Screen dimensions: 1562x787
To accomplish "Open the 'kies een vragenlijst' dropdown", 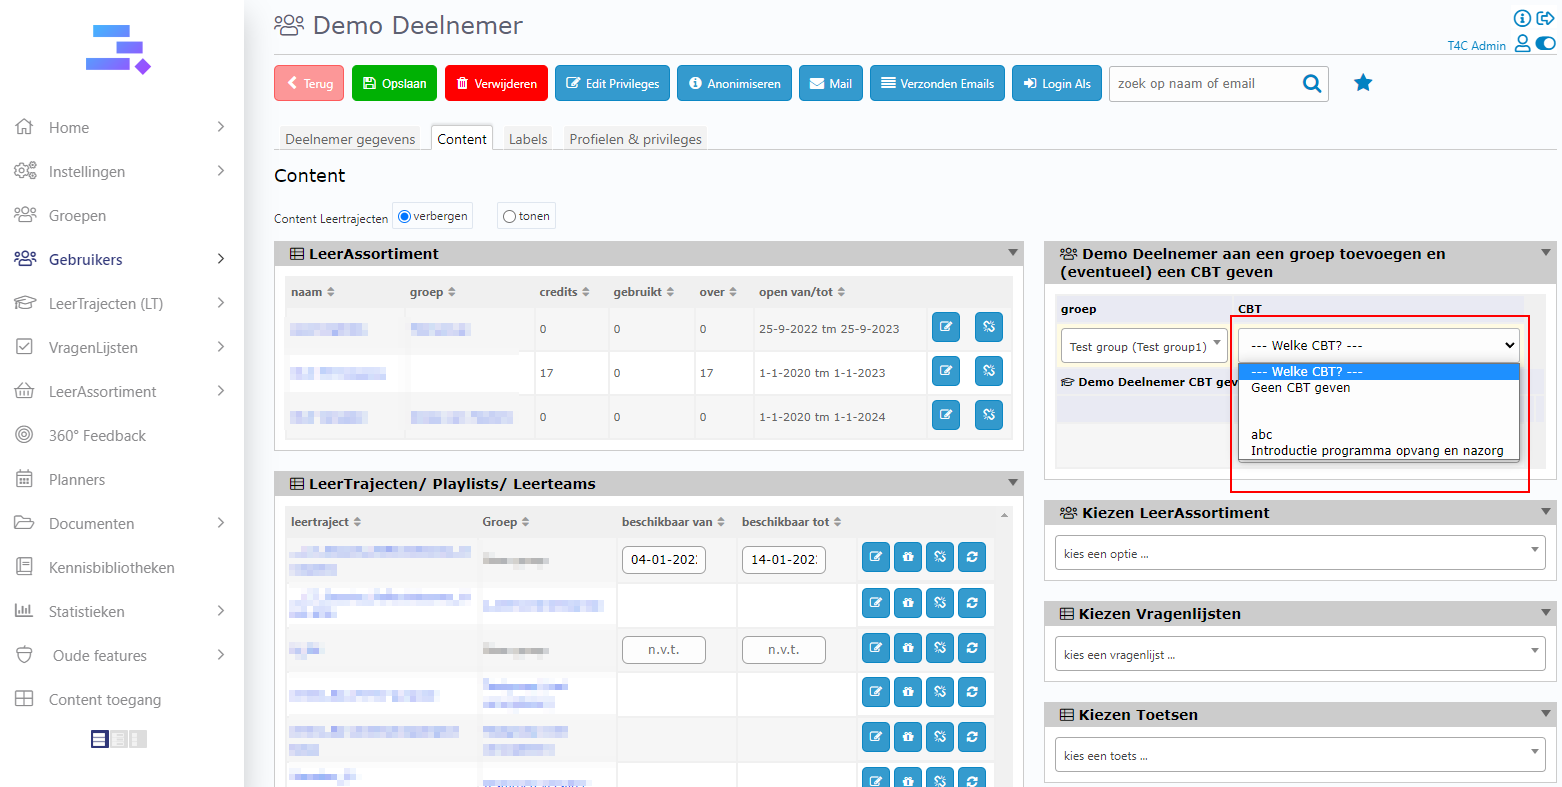I will (1299, 654).
